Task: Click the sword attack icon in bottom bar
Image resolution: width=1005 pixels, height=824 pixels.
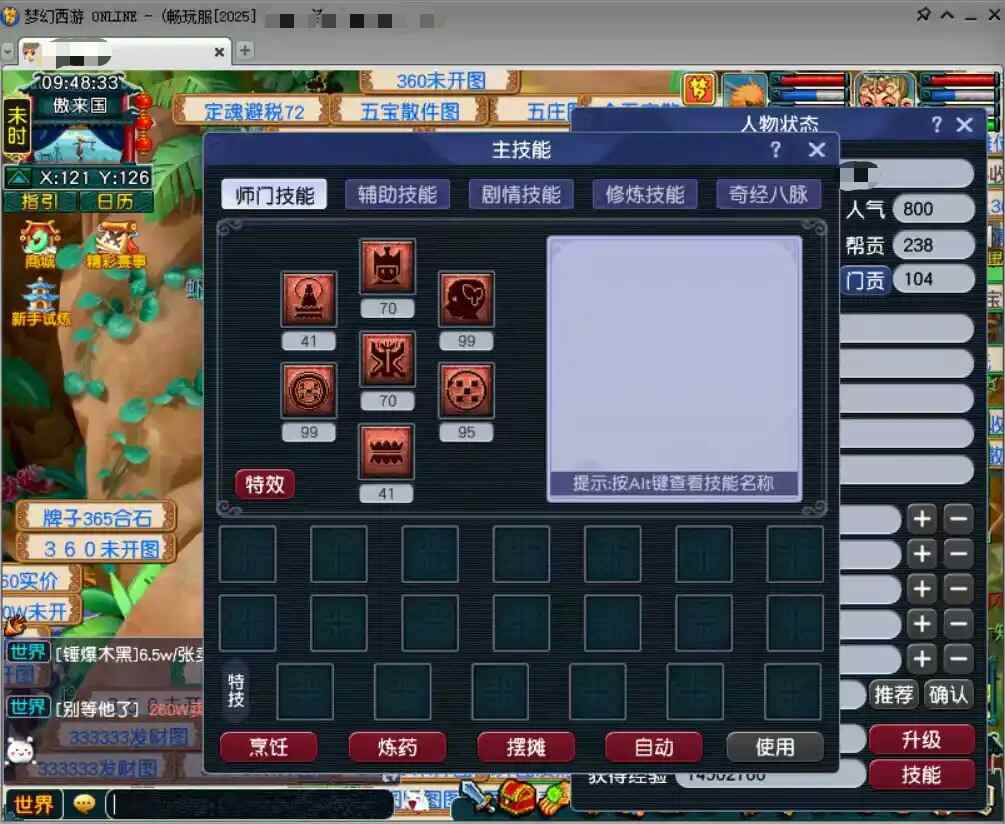Action: [478, 796]
